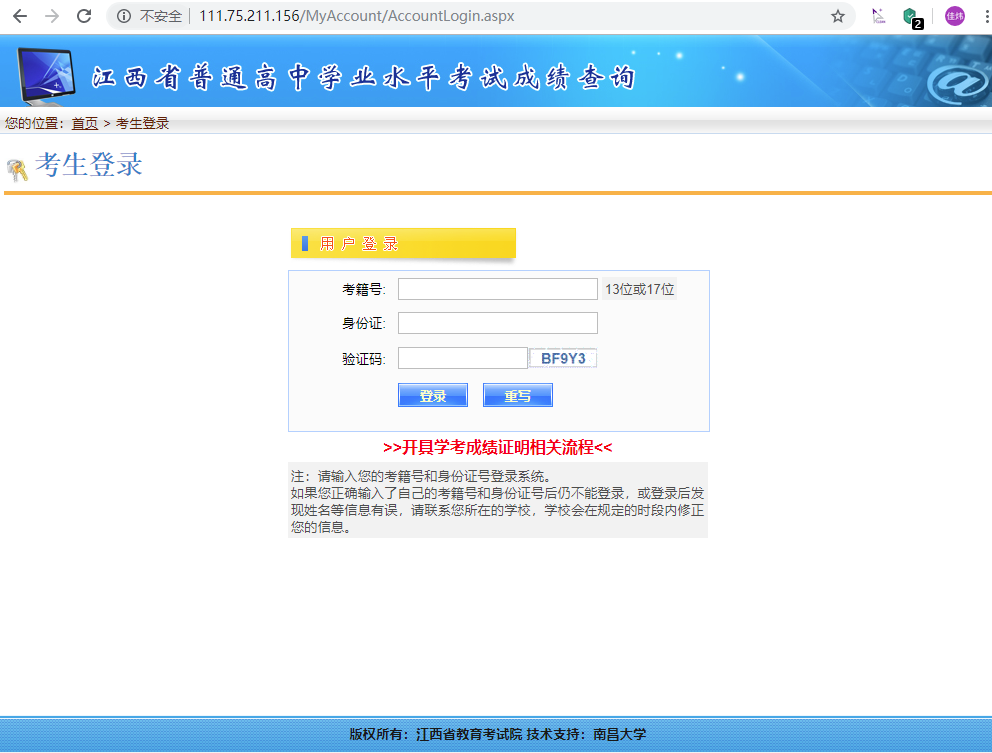Bookmark this page with the star icon
This screenshot has width=992, height=753.
838,16
